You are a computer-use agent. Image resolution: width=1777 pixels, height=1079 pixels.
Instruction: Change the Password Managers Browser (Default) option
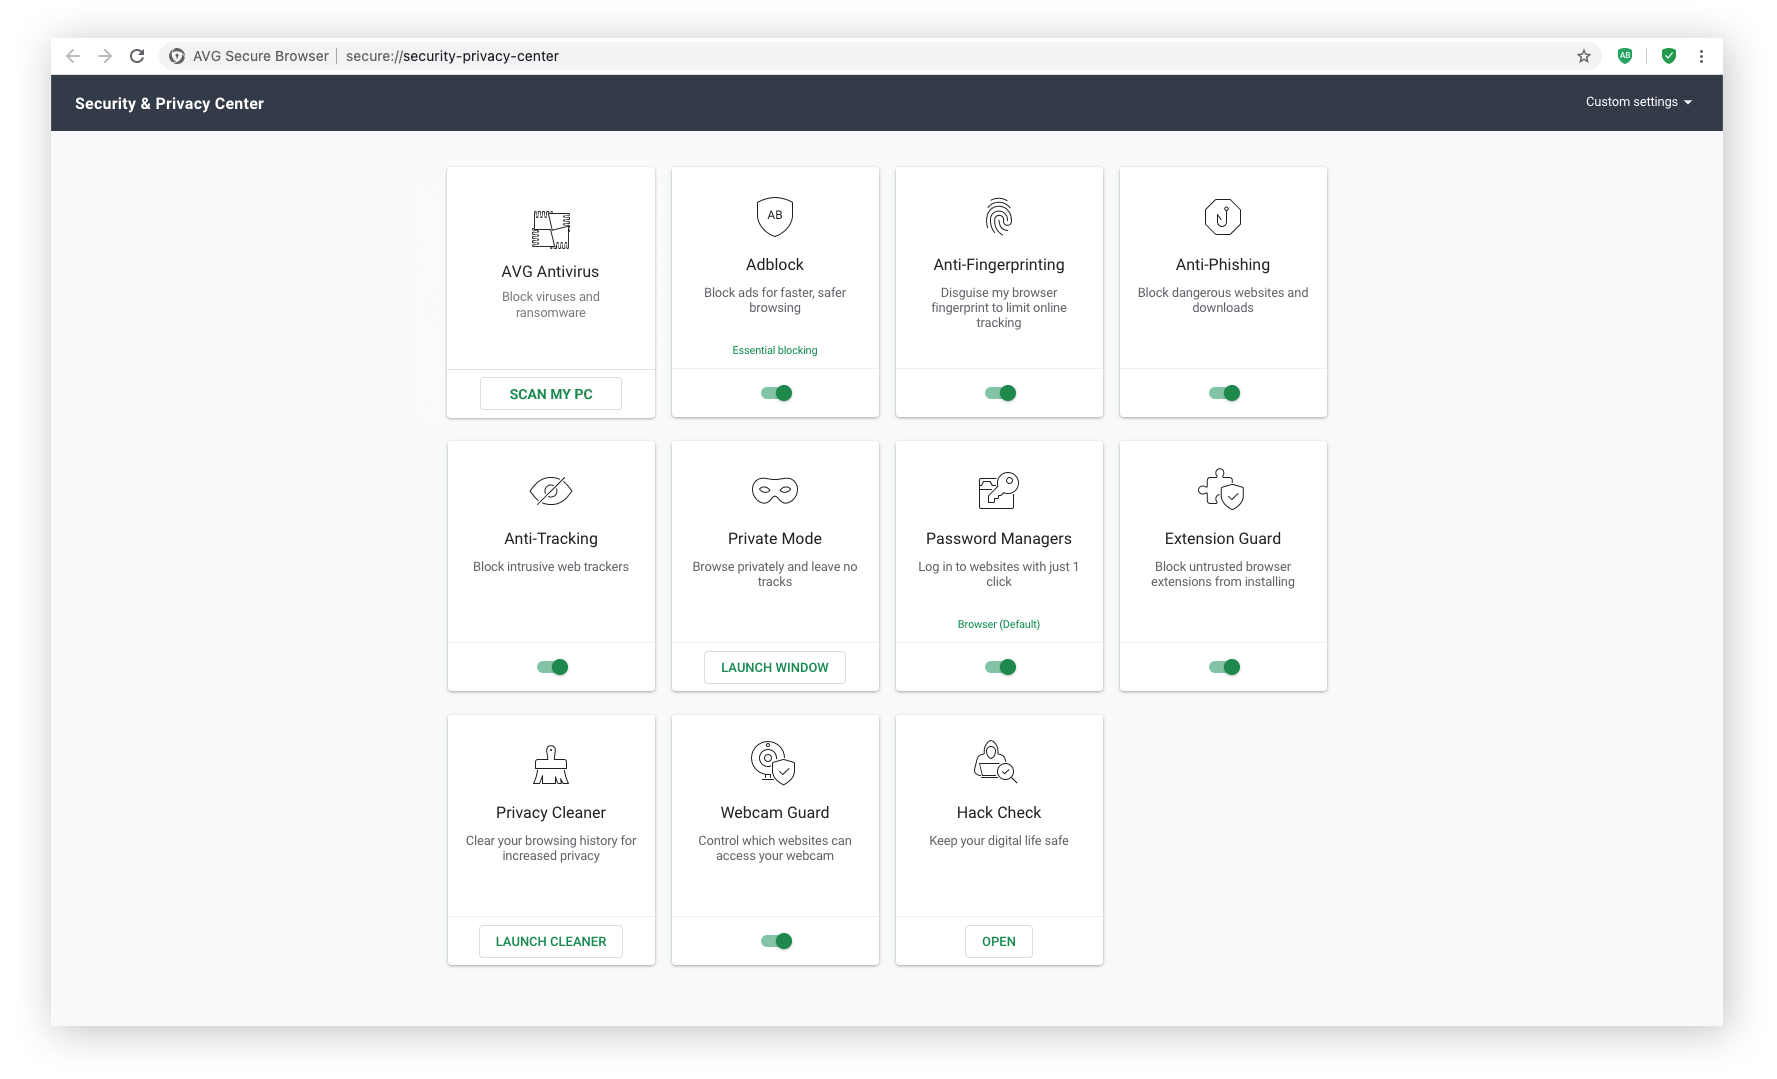pos(998,623)
